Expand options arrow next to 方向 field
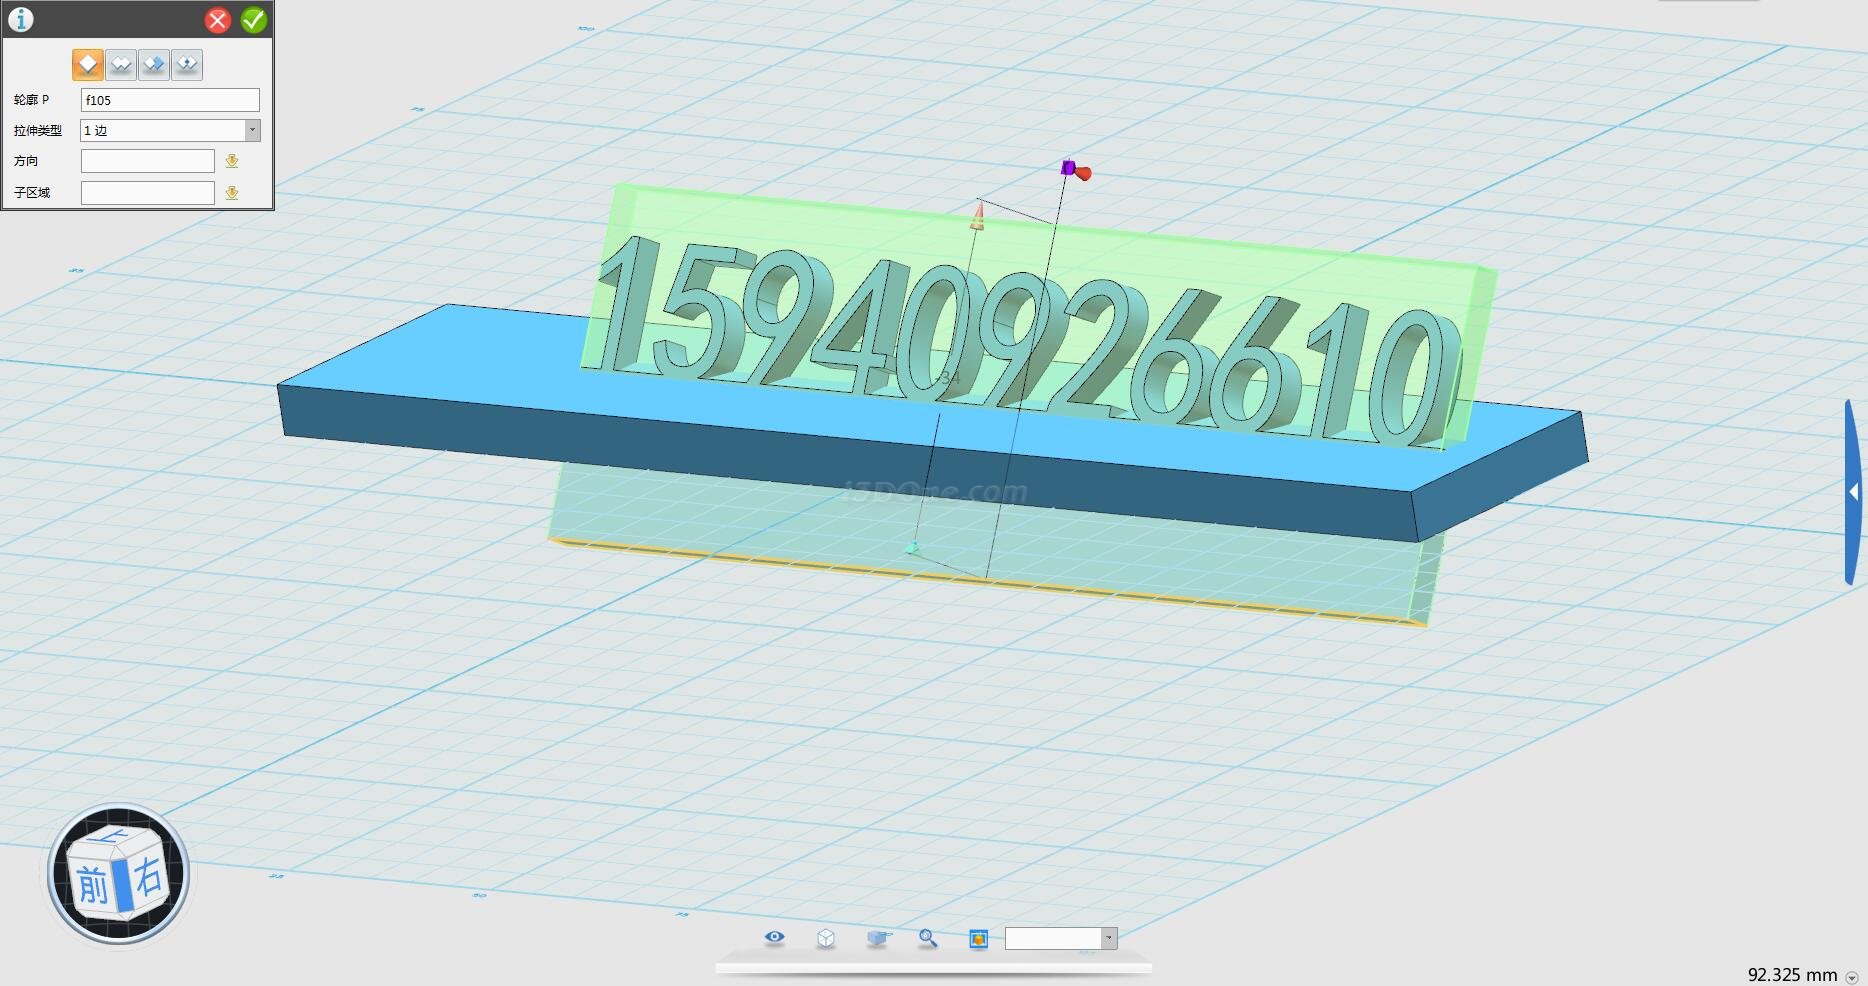The height and width of the screenshot is (986, 1868). [232, 161]
